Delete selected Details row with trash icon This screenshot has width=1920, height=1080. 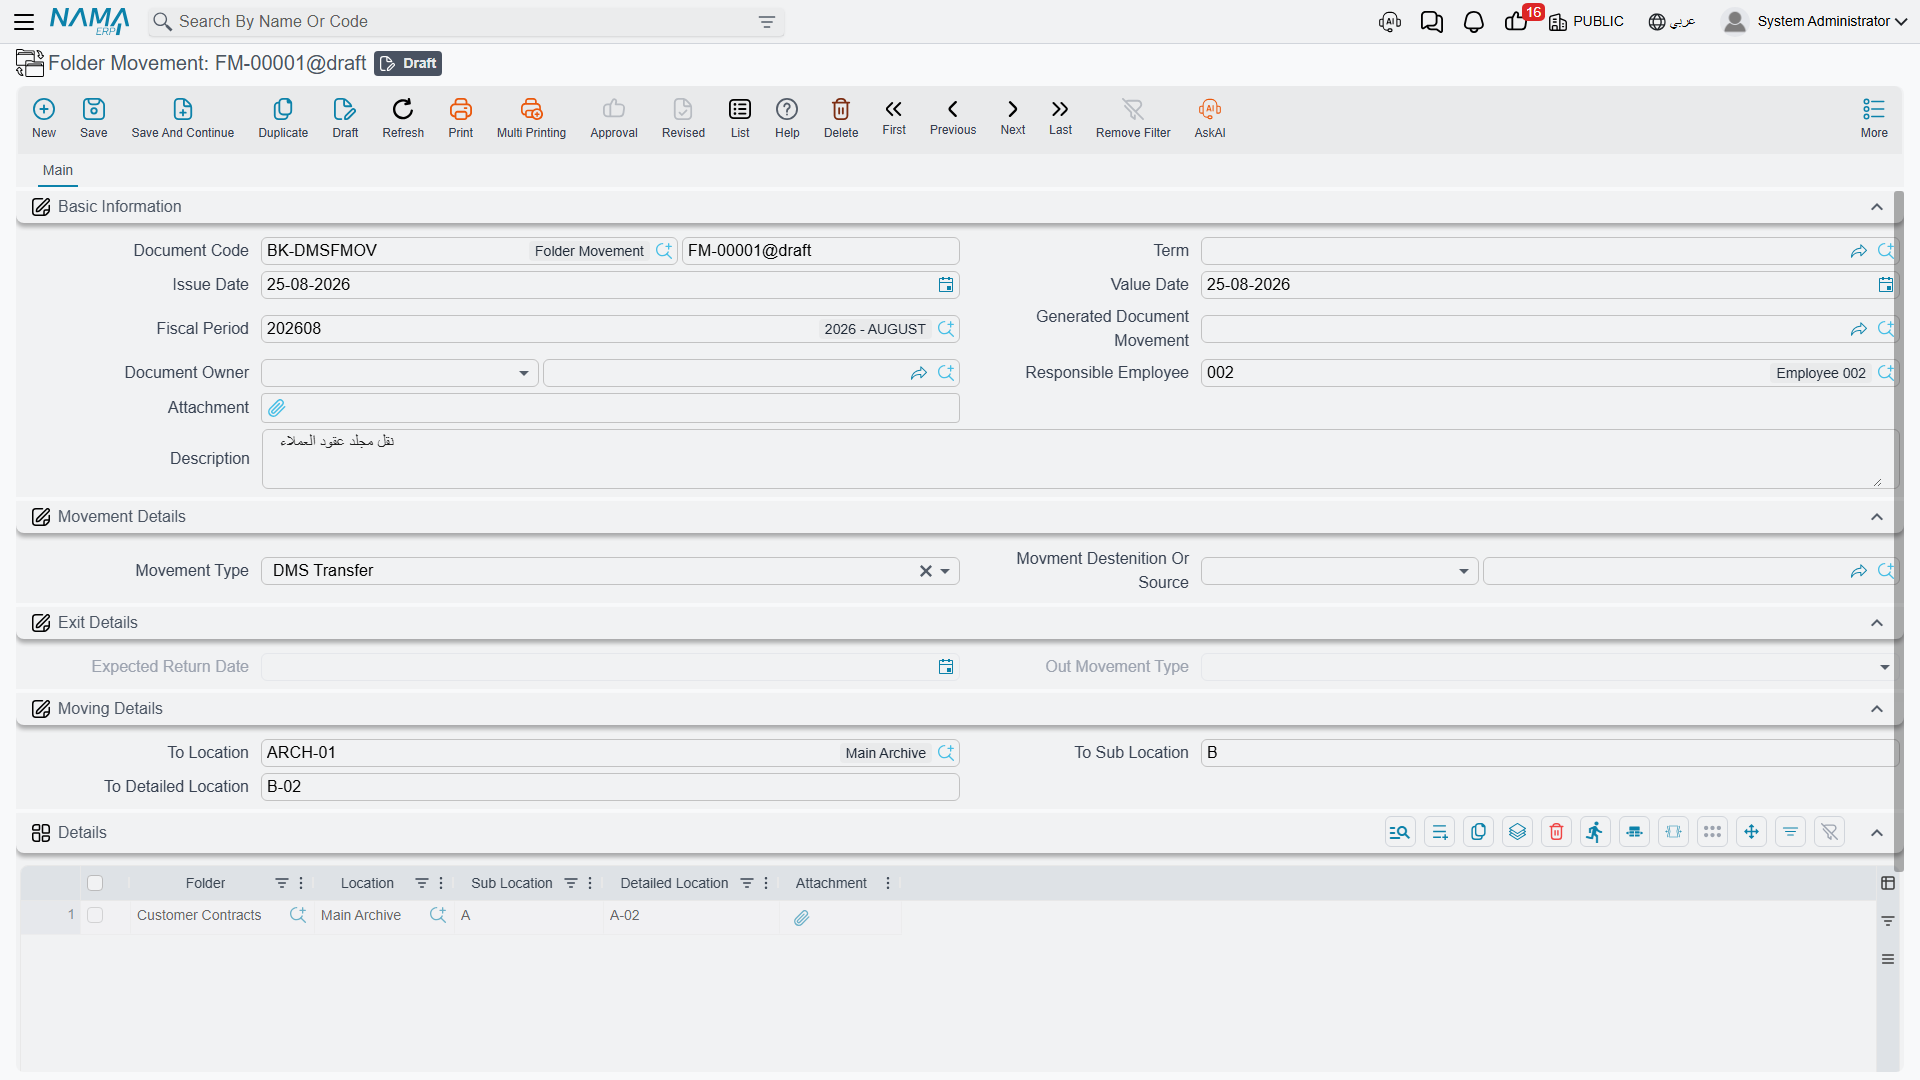click(1557, 832)
